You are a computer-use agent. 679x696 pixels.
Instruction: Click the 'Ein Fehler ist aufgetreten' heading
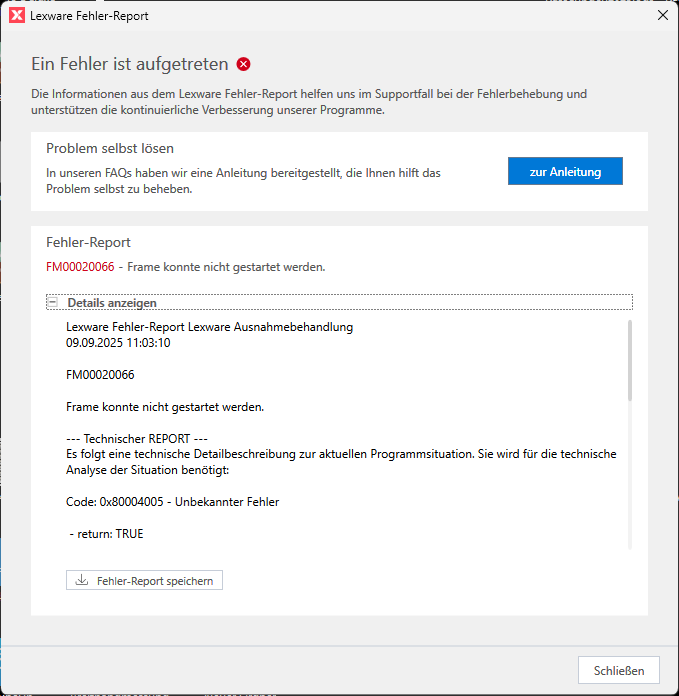pyautogui.click(x=130, y=65)
